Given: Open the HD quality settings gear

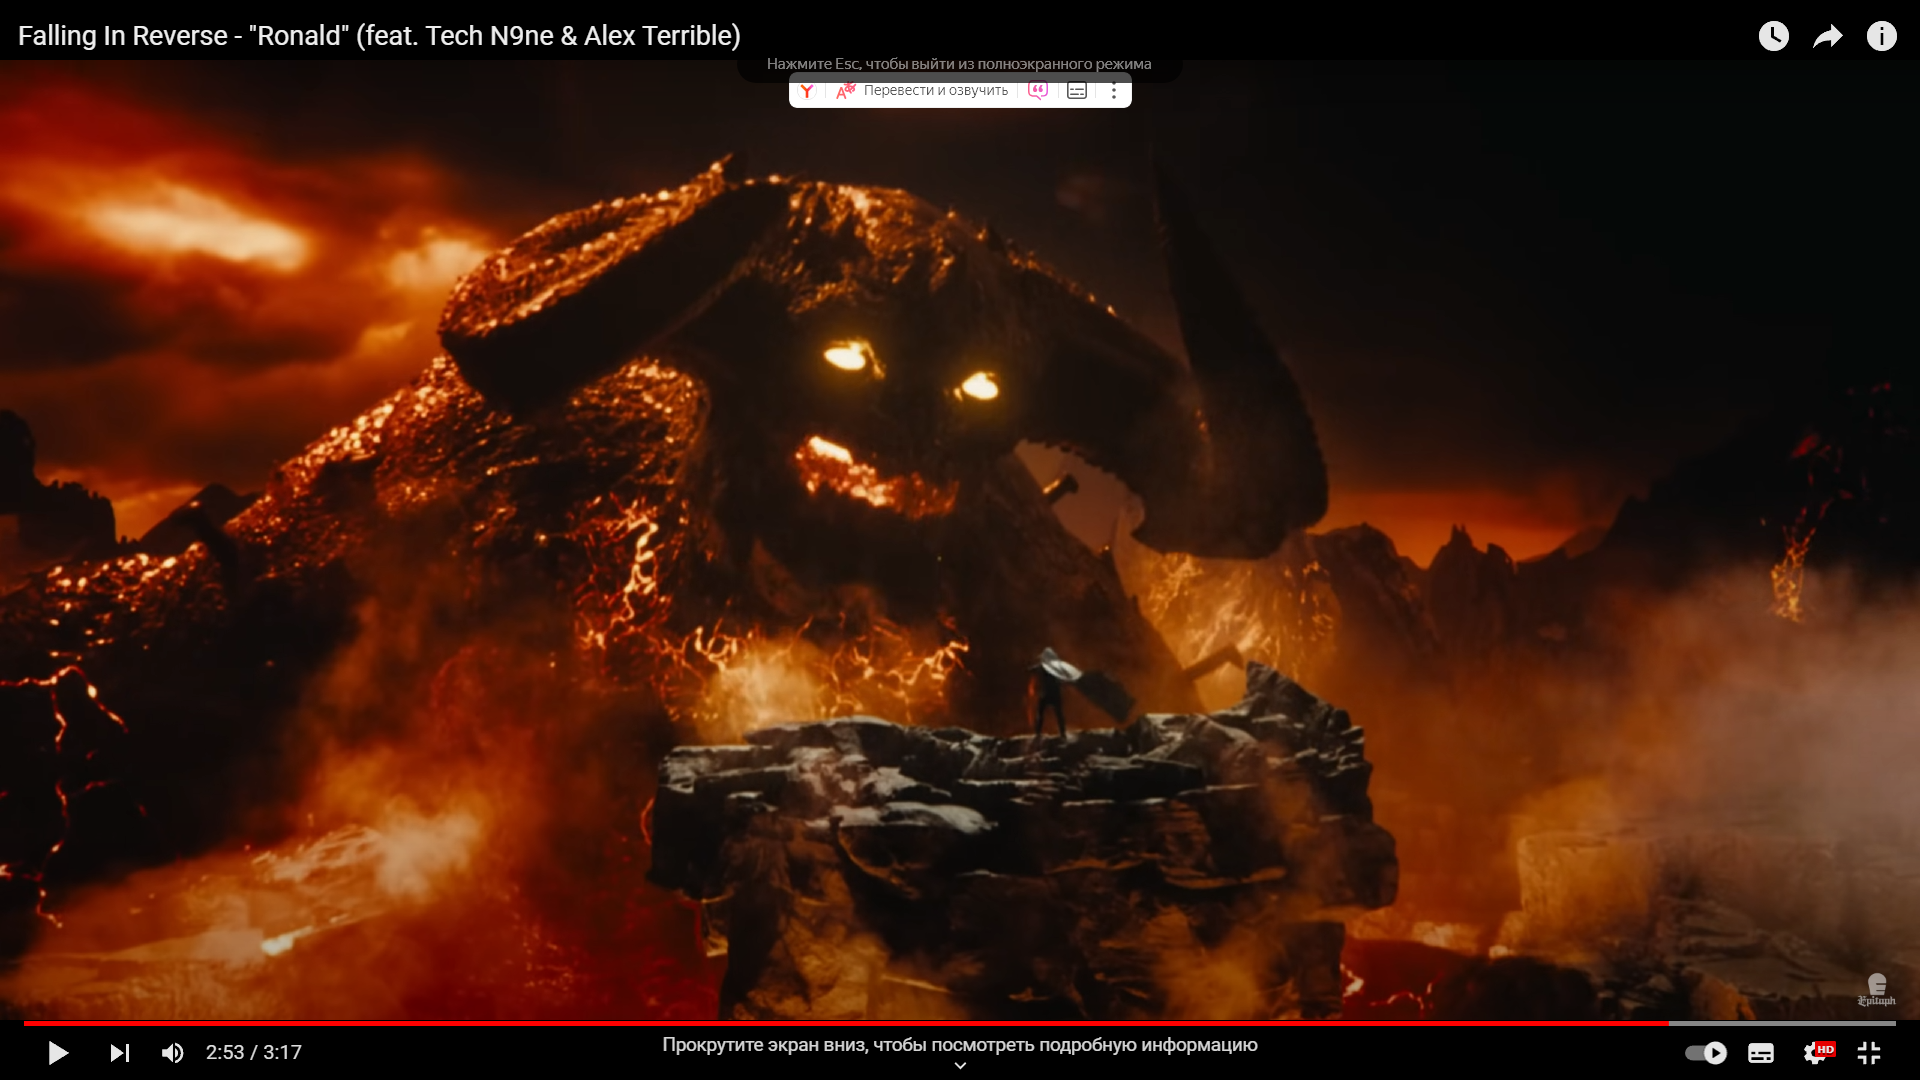Looking at the screenshot, I should click(1816, 1053).
